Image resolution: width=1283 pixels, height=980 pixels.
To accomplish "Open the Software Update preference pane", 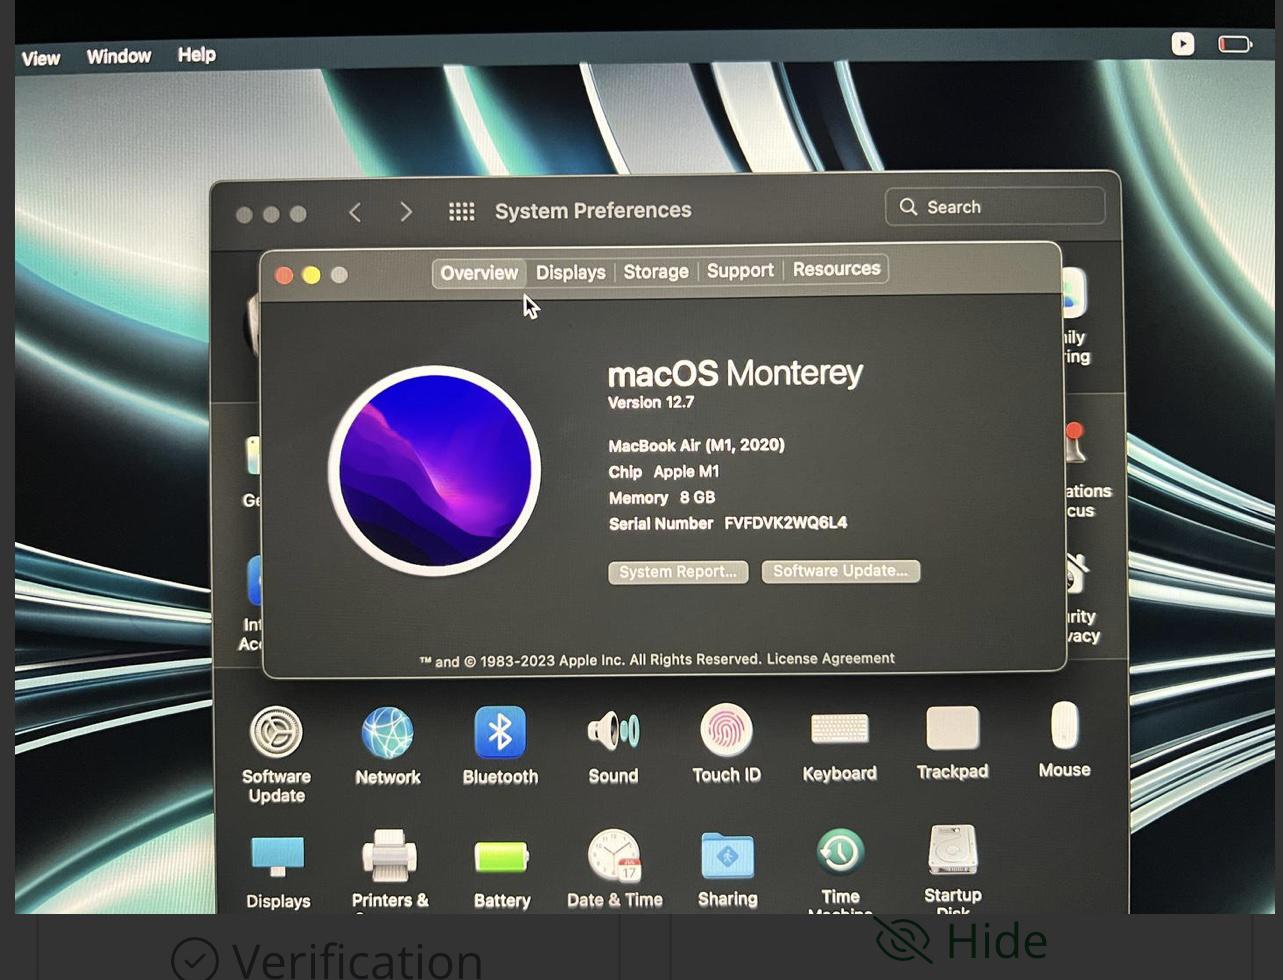I will (276, 755).
